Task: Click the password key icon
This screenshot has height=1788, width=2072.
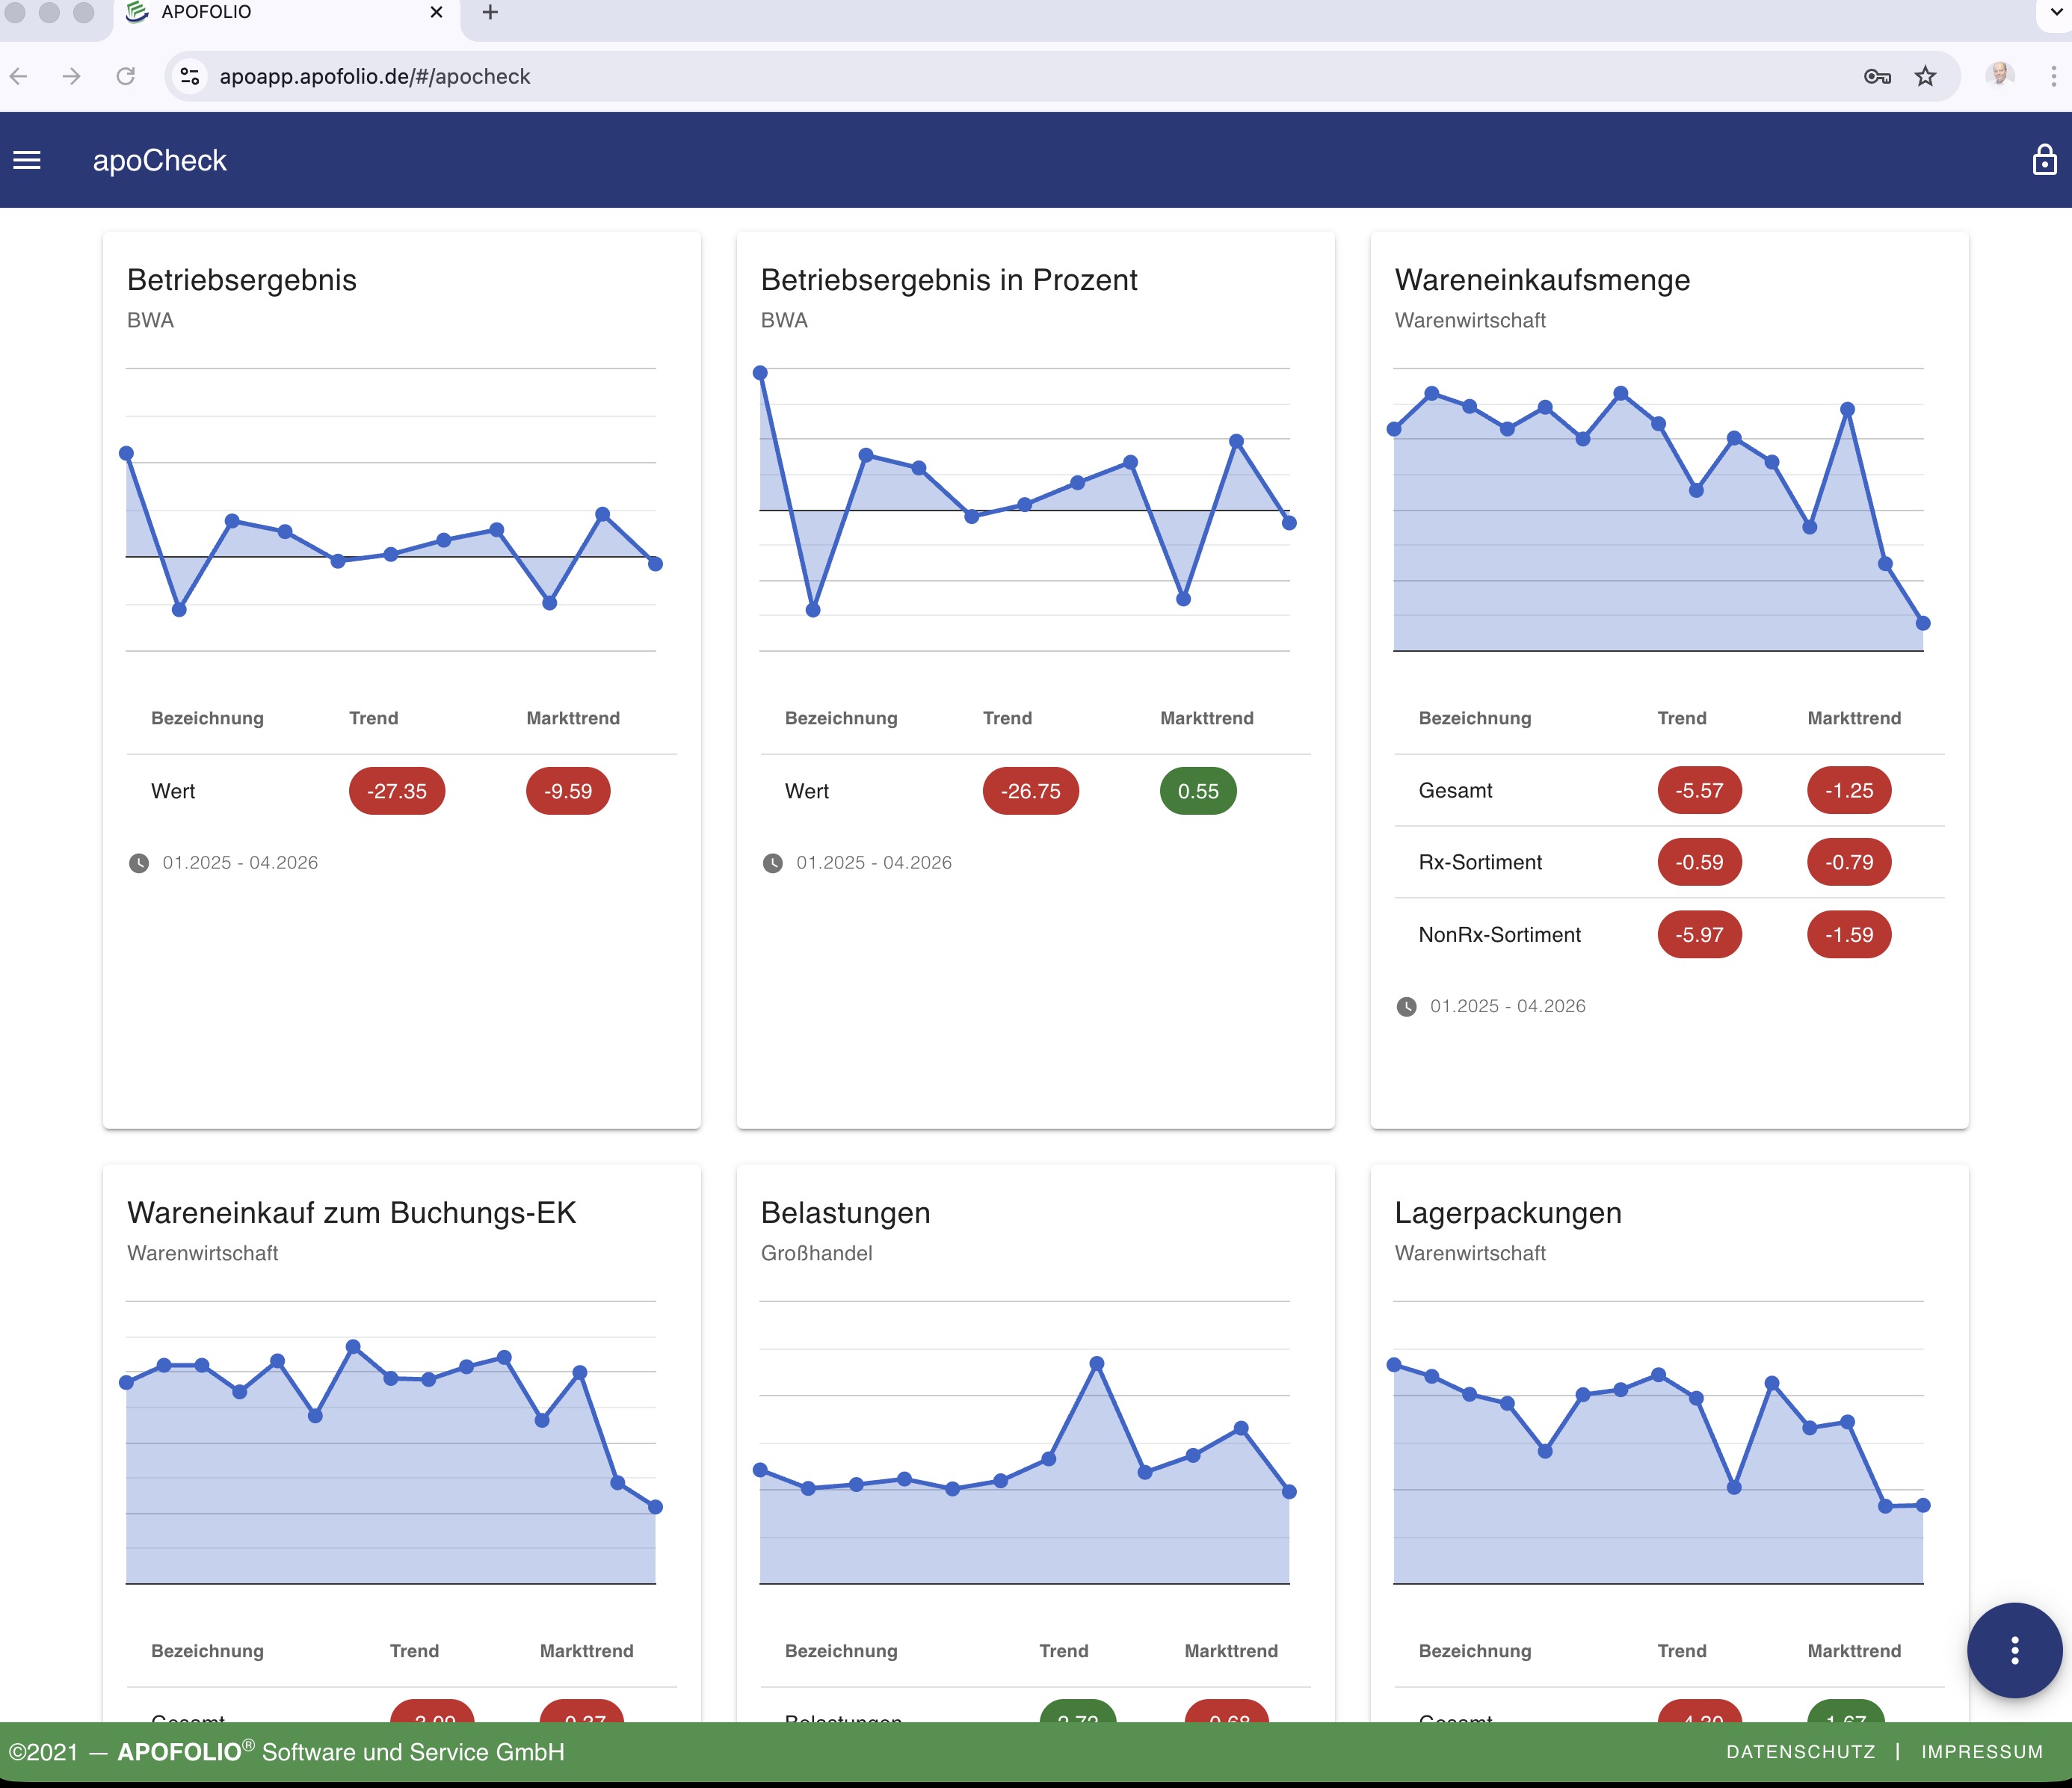Action: 1877,76
